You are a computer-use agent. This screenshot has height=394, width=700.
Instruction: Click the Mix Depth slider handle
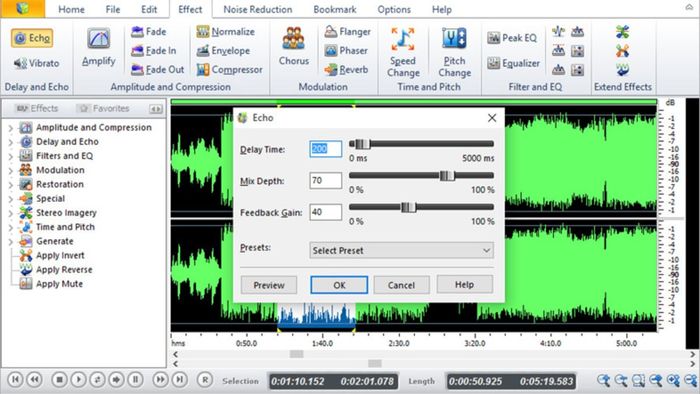(x=447, y=176)
